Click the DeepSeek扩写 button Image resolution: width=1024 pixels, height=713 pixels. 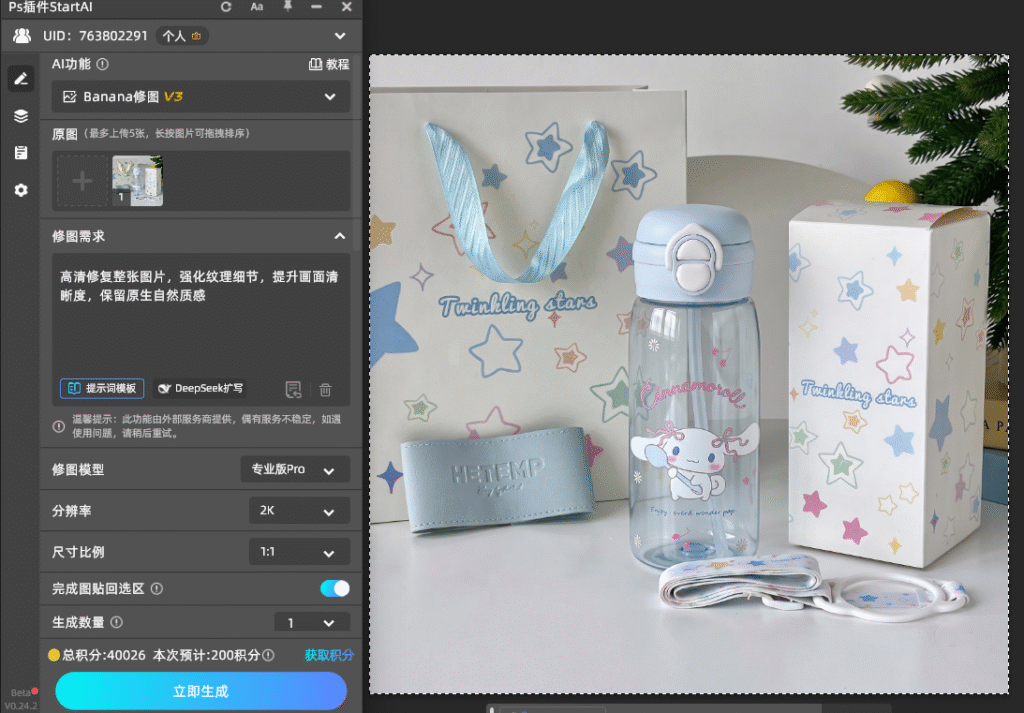(x=200, y=388)
